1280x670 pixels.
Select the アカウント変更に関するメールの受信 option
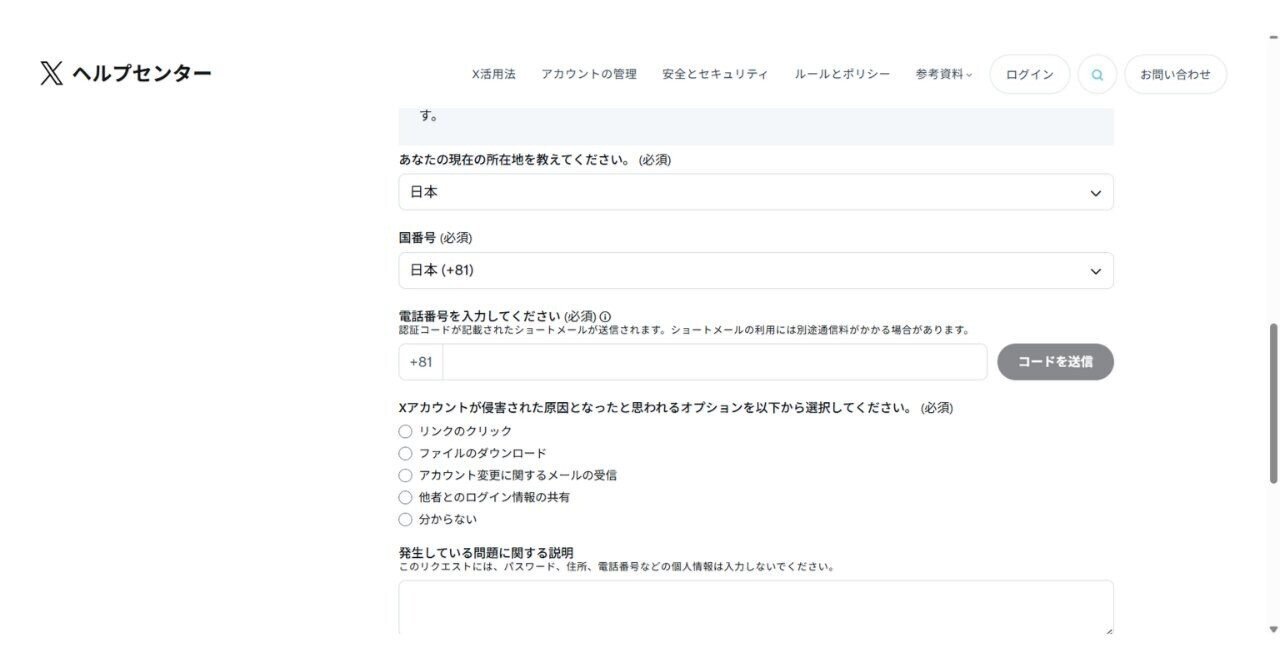click(406, 475)
